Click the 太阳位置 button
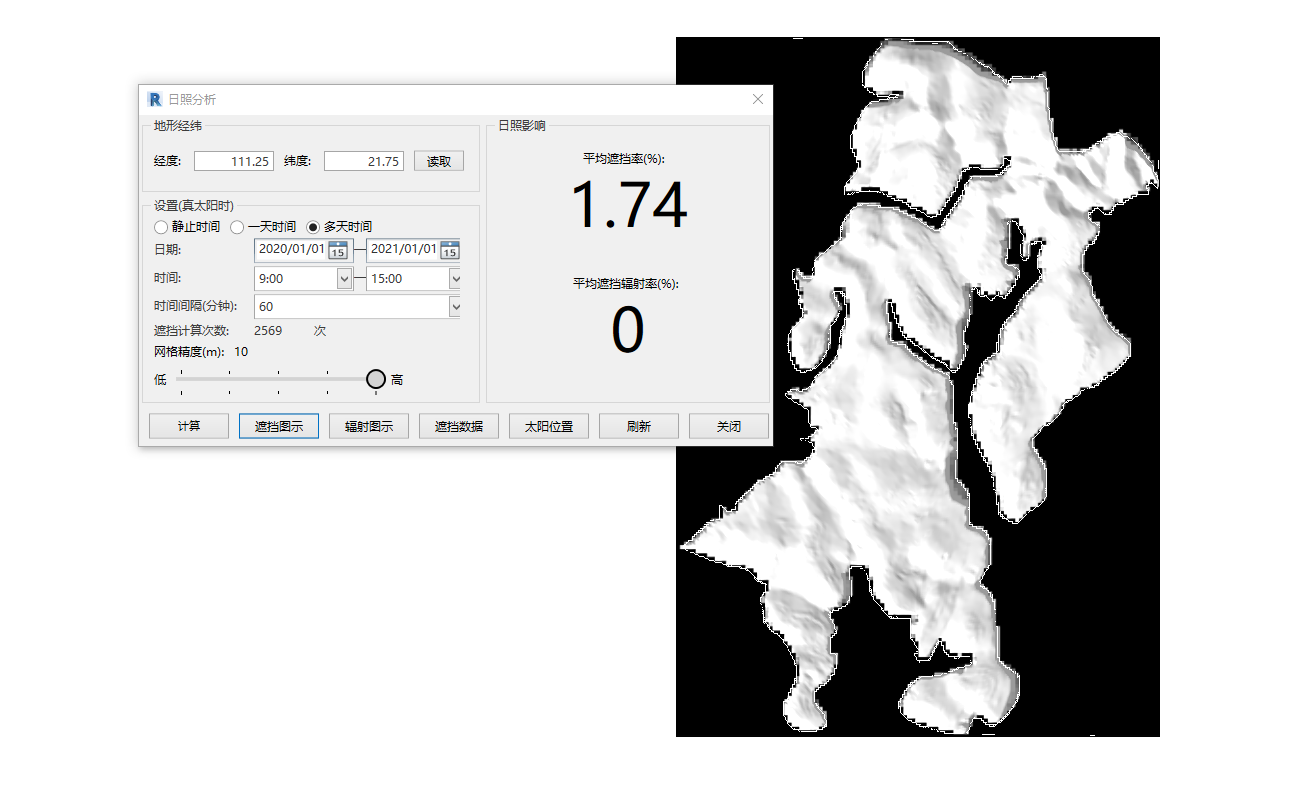This screenshot has height=802, width=1289. [x=549, y=426]
